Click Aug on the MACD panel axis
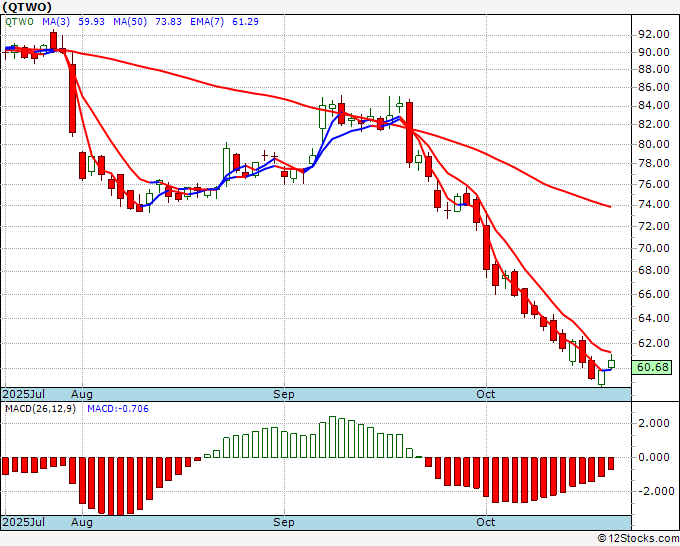 (x=82, y=522)
